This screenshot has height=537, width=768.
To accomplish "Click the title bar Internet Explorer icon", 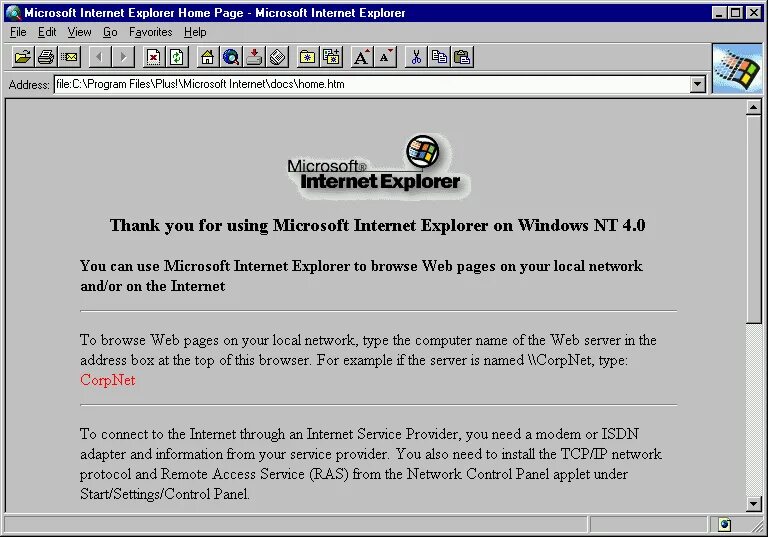I will [14, 12].
